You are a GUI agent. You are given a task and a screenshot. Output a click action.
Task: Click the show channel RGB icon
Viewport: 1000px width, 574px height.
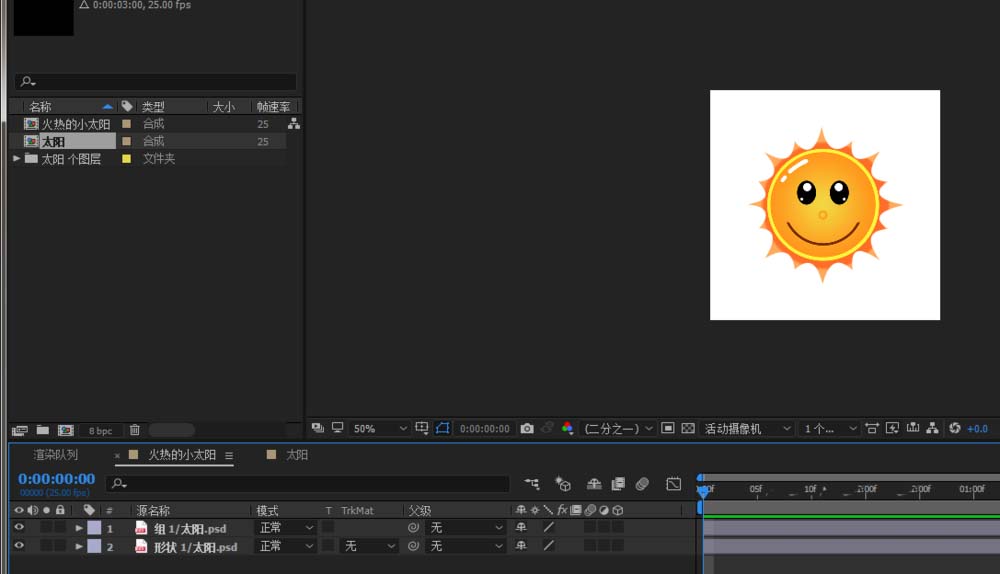click(x=567, y=428)
